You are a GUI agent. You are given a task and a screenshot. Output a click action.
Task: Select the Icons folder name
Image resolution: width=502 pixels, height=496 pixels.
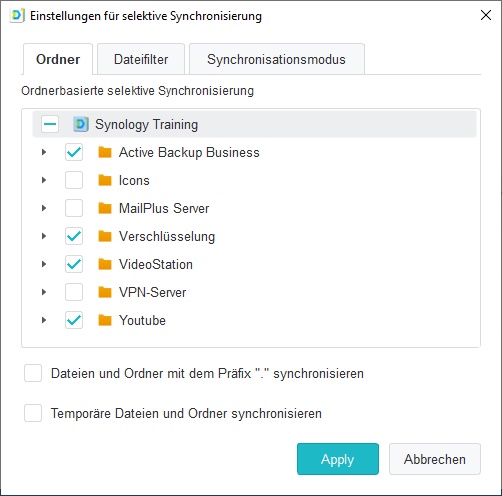point(134,181)
